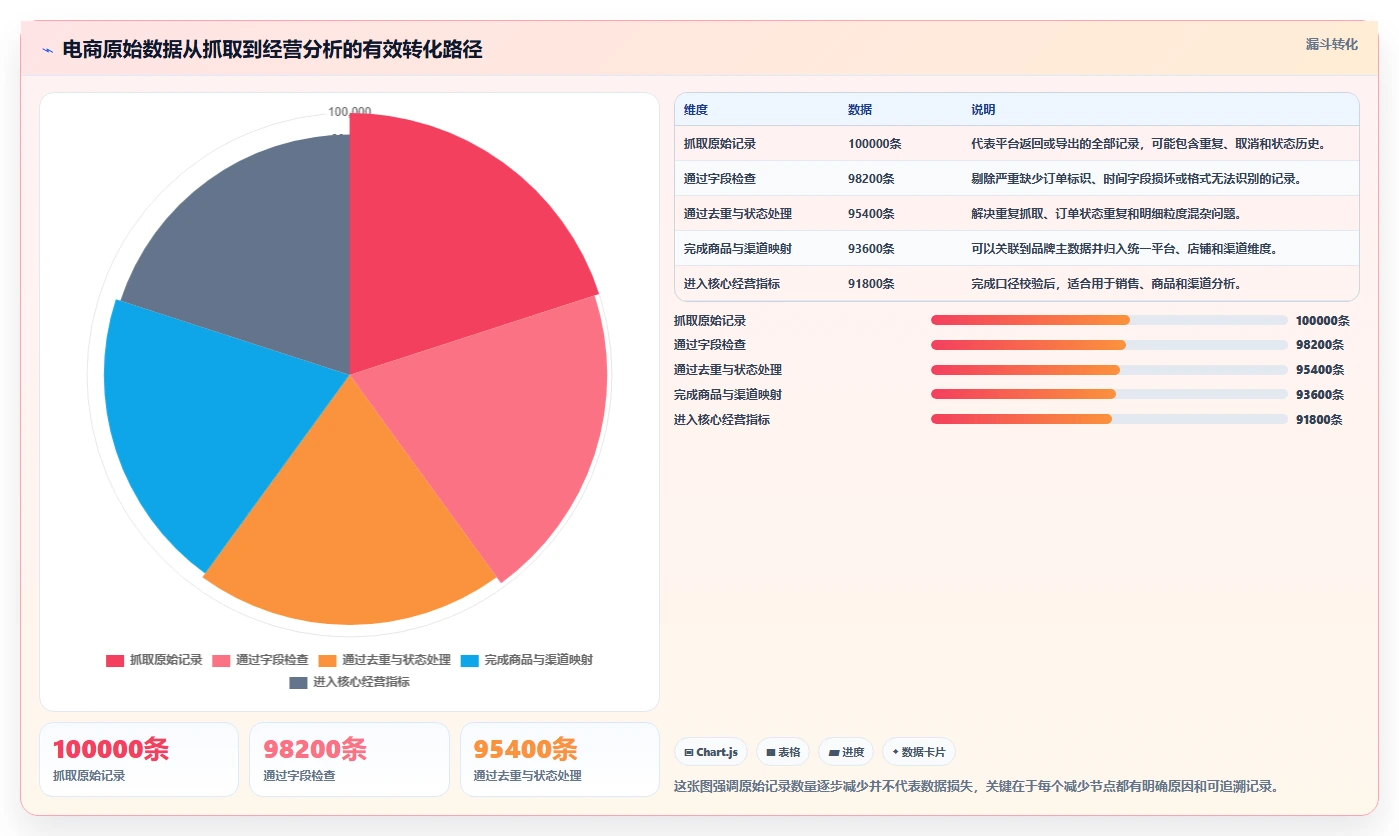Screen dimensions: 1399x836
Task: Click the 进度 chip
Action: point(846,752)
